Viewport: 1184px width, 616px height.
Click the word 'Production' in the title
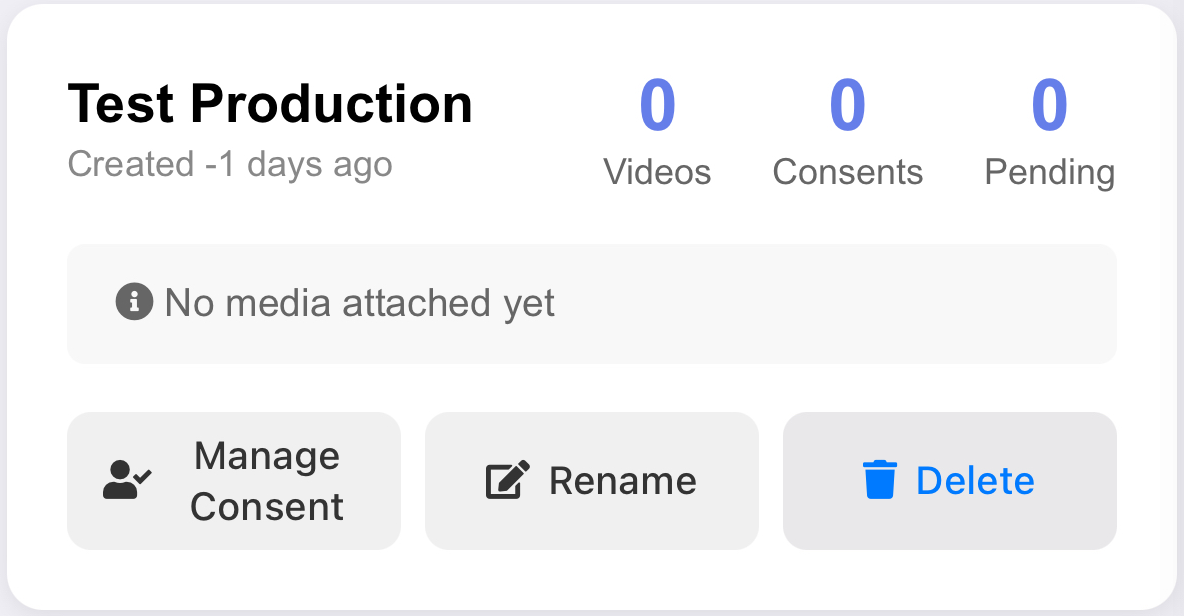point(331,104)
